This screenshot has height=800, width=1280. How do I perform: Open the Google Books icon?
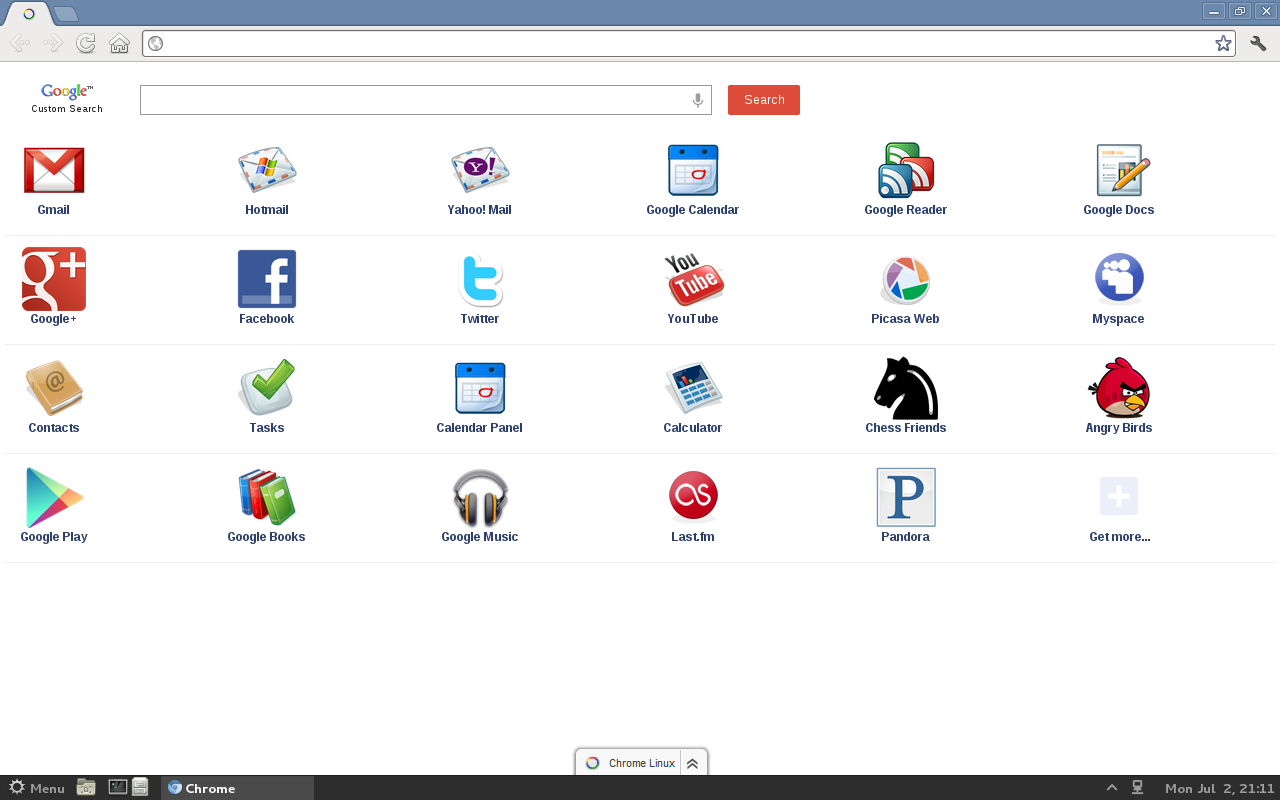pos(267,497)
